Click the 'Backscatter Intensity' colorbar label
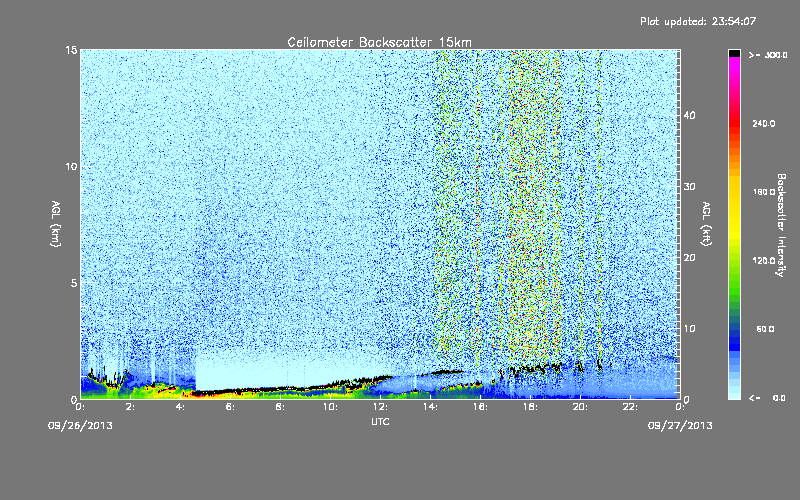This screenshot has width=800, height=500. pyautogui.click(x=781, y=225)
